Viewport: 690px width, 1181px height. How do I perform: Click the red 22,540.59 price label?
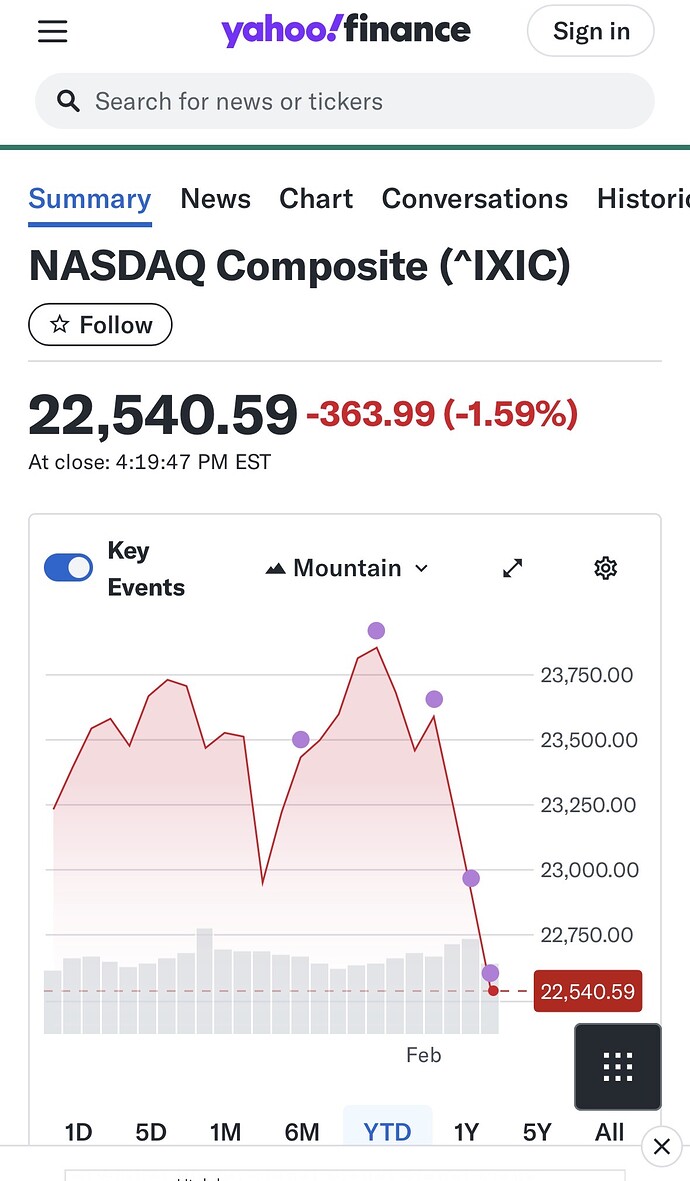coord(587,992)
